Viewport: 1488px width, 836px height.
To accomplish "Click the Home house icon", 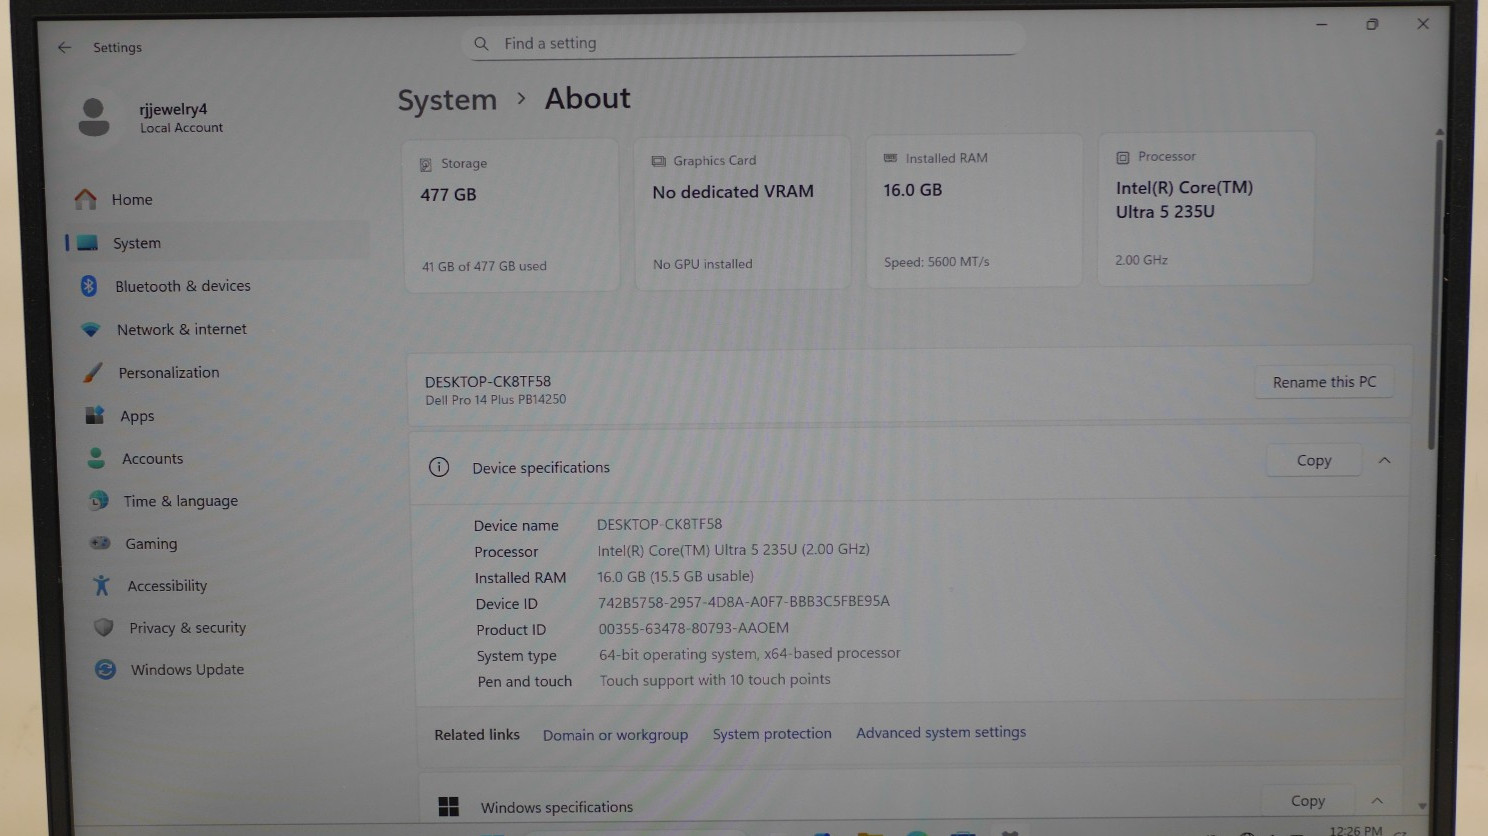I will (86, 199).
